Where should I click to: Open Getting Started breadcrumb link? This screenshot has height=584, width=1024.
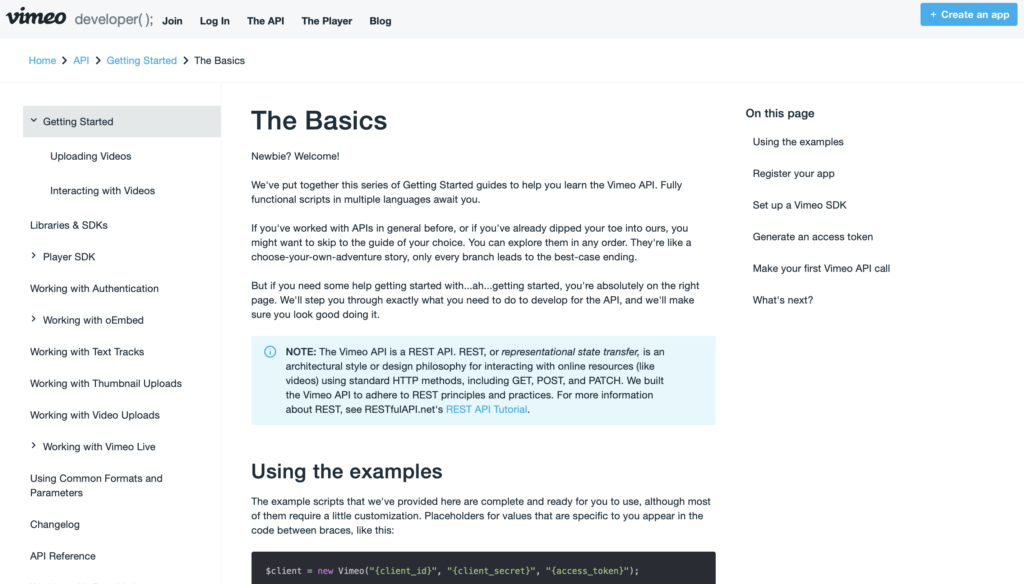coord(142,61)
